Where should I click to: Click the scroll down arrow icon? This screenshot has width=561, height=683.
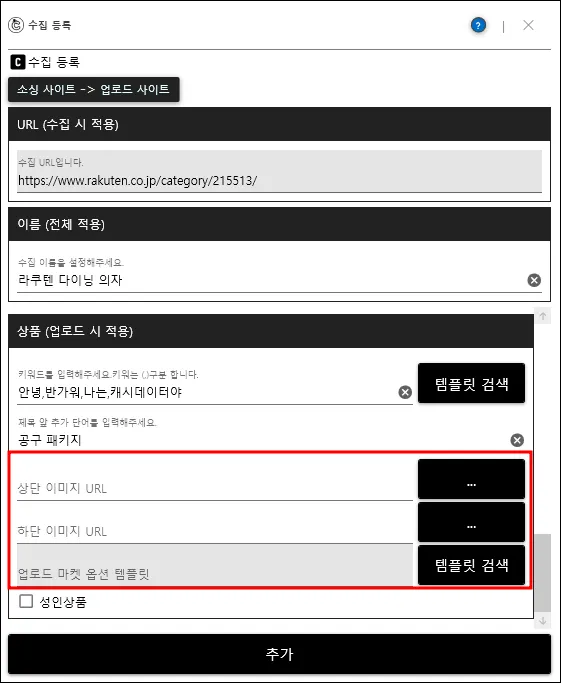[543, 621]
